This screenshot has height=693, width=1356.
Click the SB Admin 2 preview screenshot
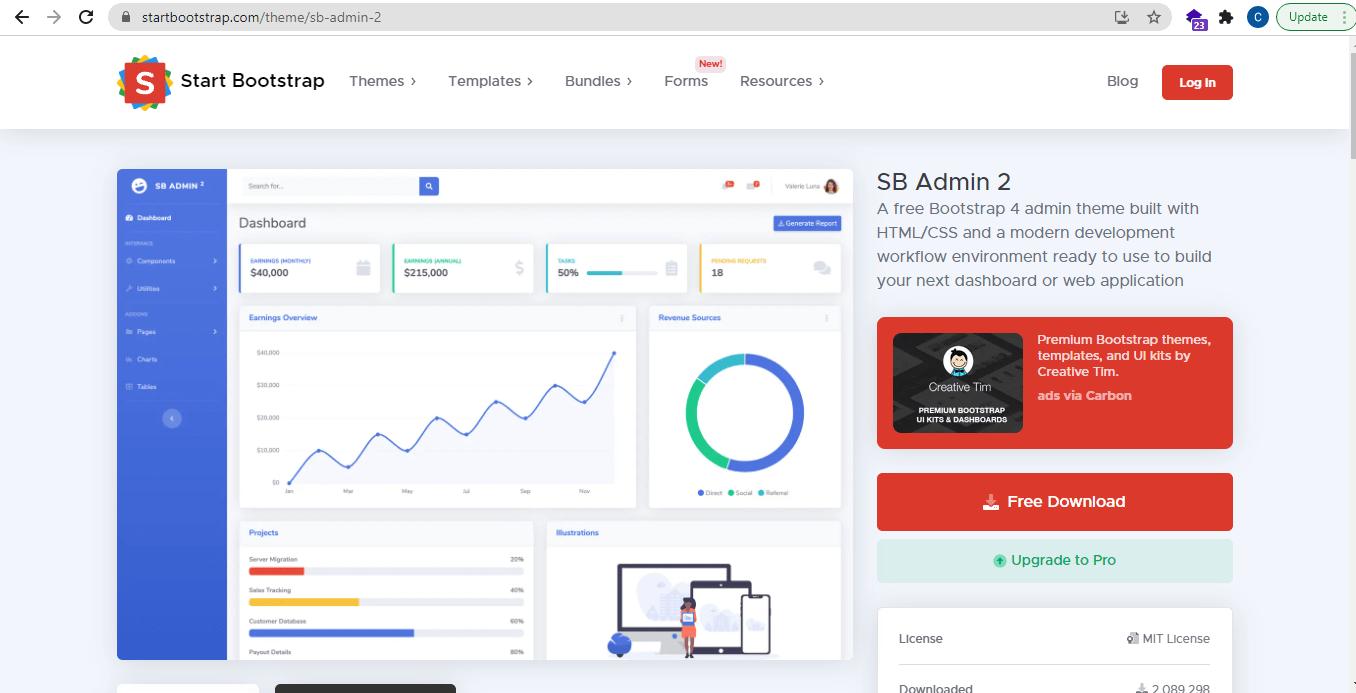[485, 414]
